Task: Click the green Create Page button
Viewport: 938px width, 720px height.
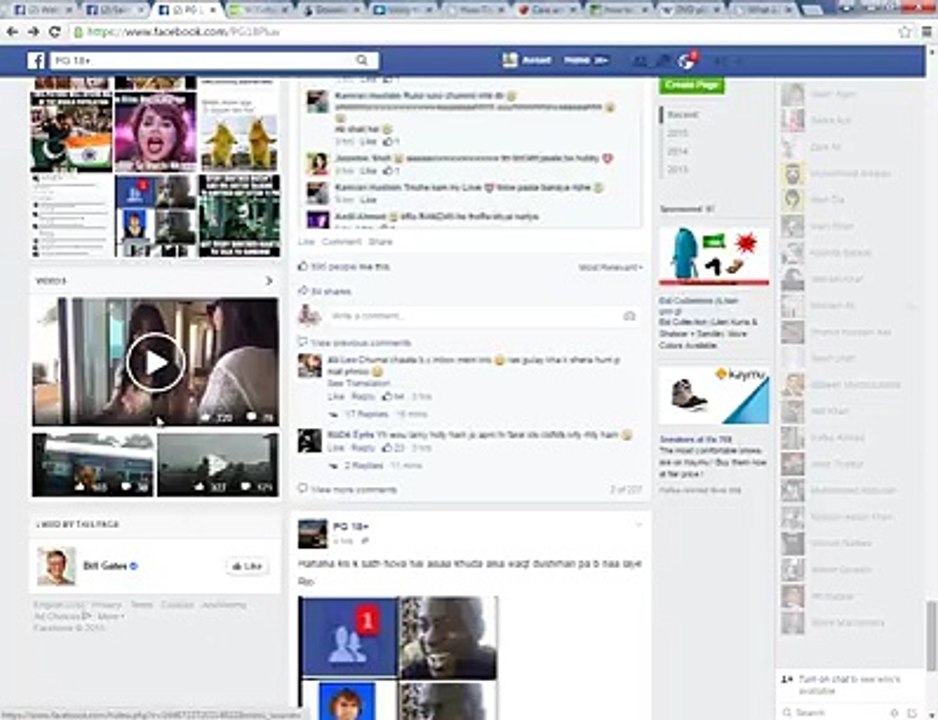Action: coord(692,85)
